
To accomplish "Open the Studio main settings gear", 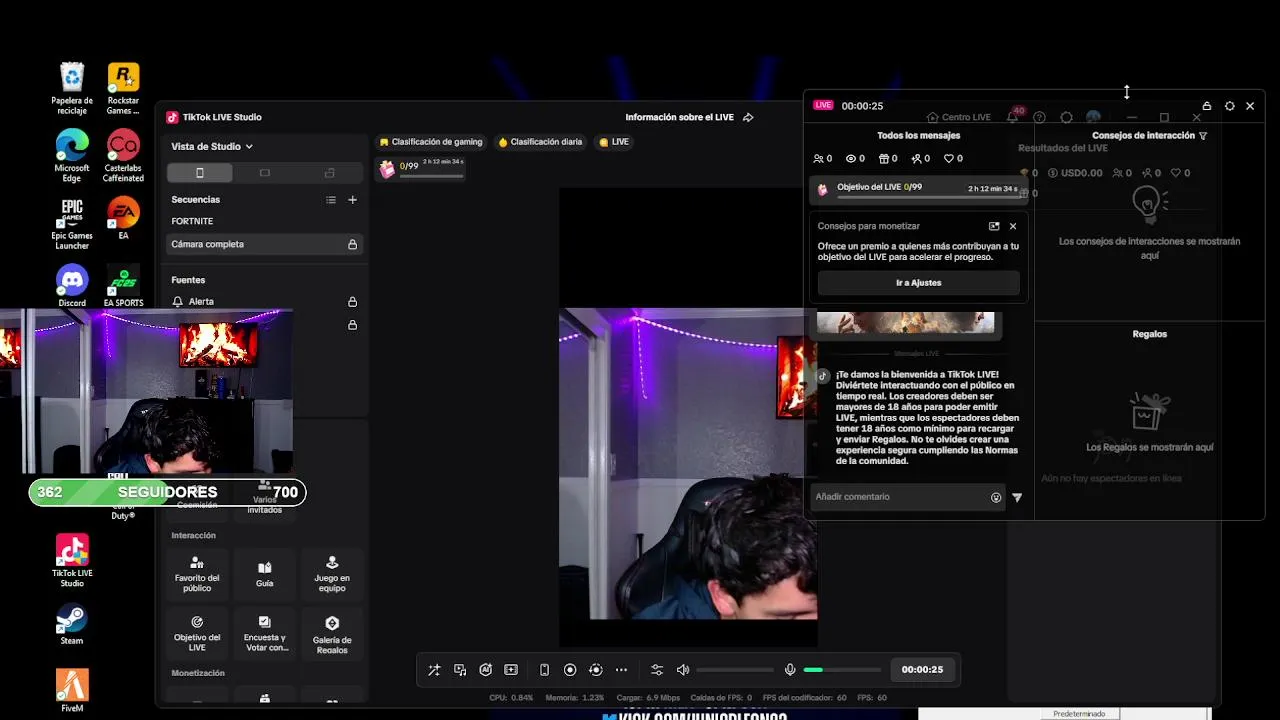I will (x=1067, y=117).
